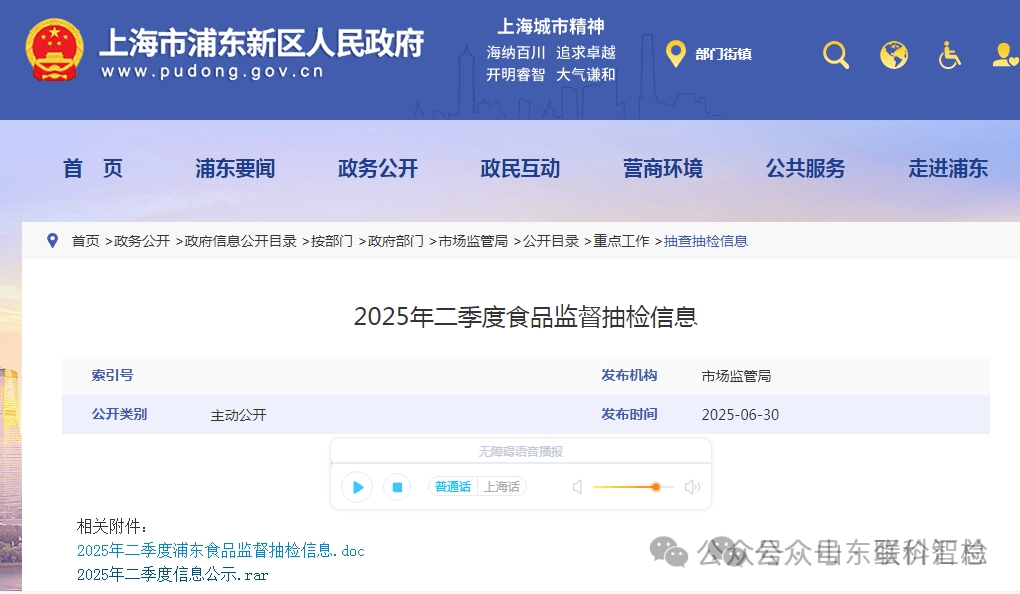Open the search magnifier icon
The height and width of the screenshot is (594, 1020).
click(x=835, y=55)
